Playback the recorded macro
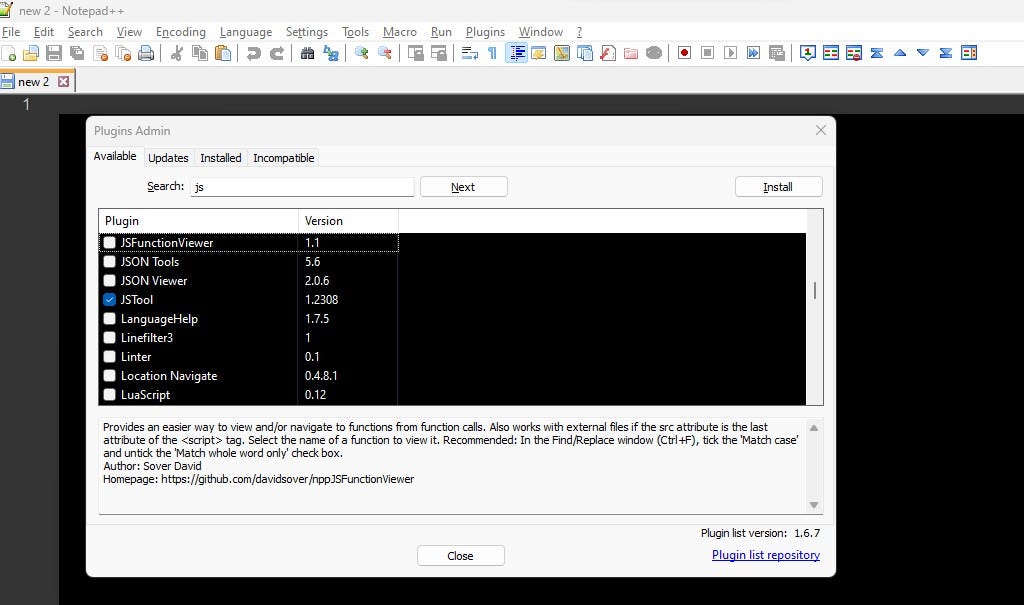 coord(730,53)
